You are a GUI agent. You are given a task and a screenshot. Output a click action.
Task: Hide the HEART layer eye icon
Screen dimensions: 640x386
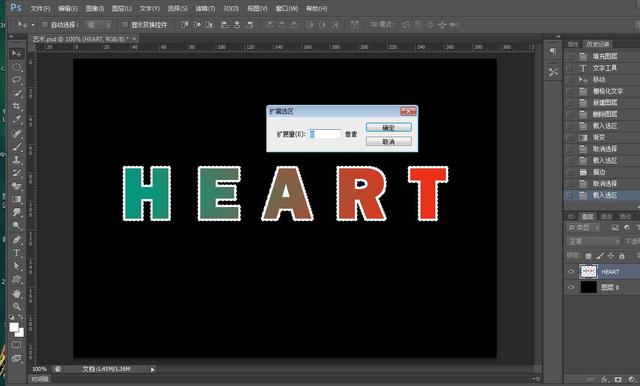click(571, 272)
